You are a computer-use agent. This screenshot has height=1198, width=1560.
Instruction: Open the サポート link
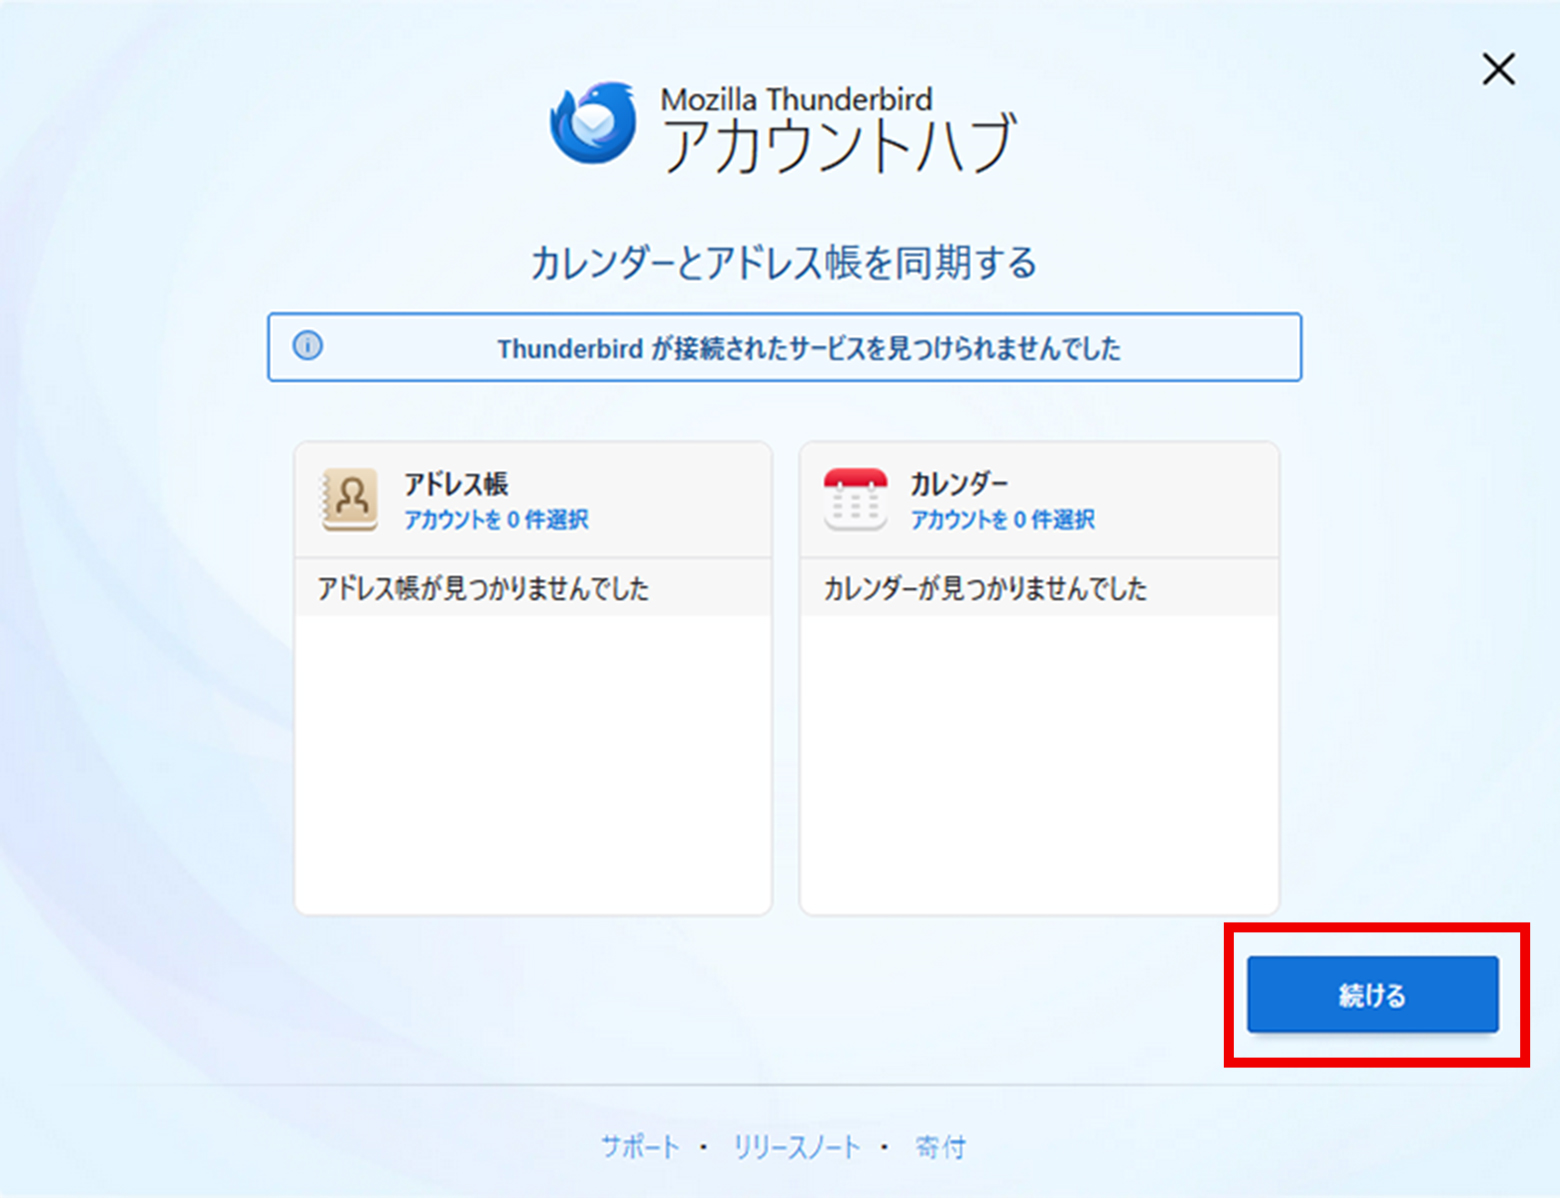pos(640,1147)
